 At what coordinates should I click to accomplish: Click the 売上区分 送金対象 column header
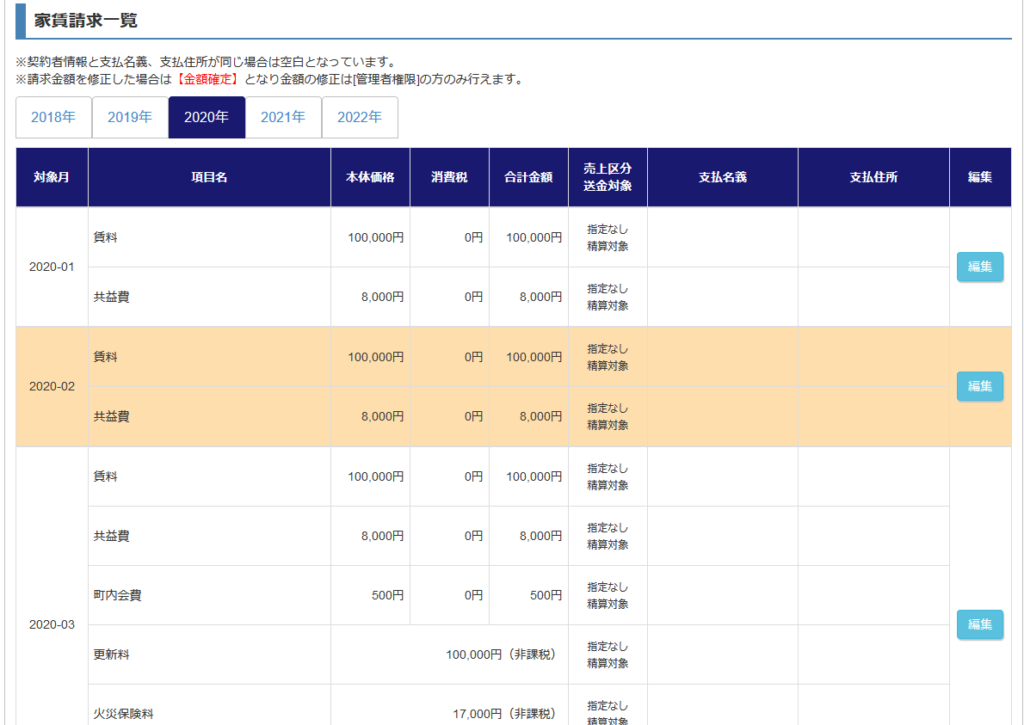(607, 177)
